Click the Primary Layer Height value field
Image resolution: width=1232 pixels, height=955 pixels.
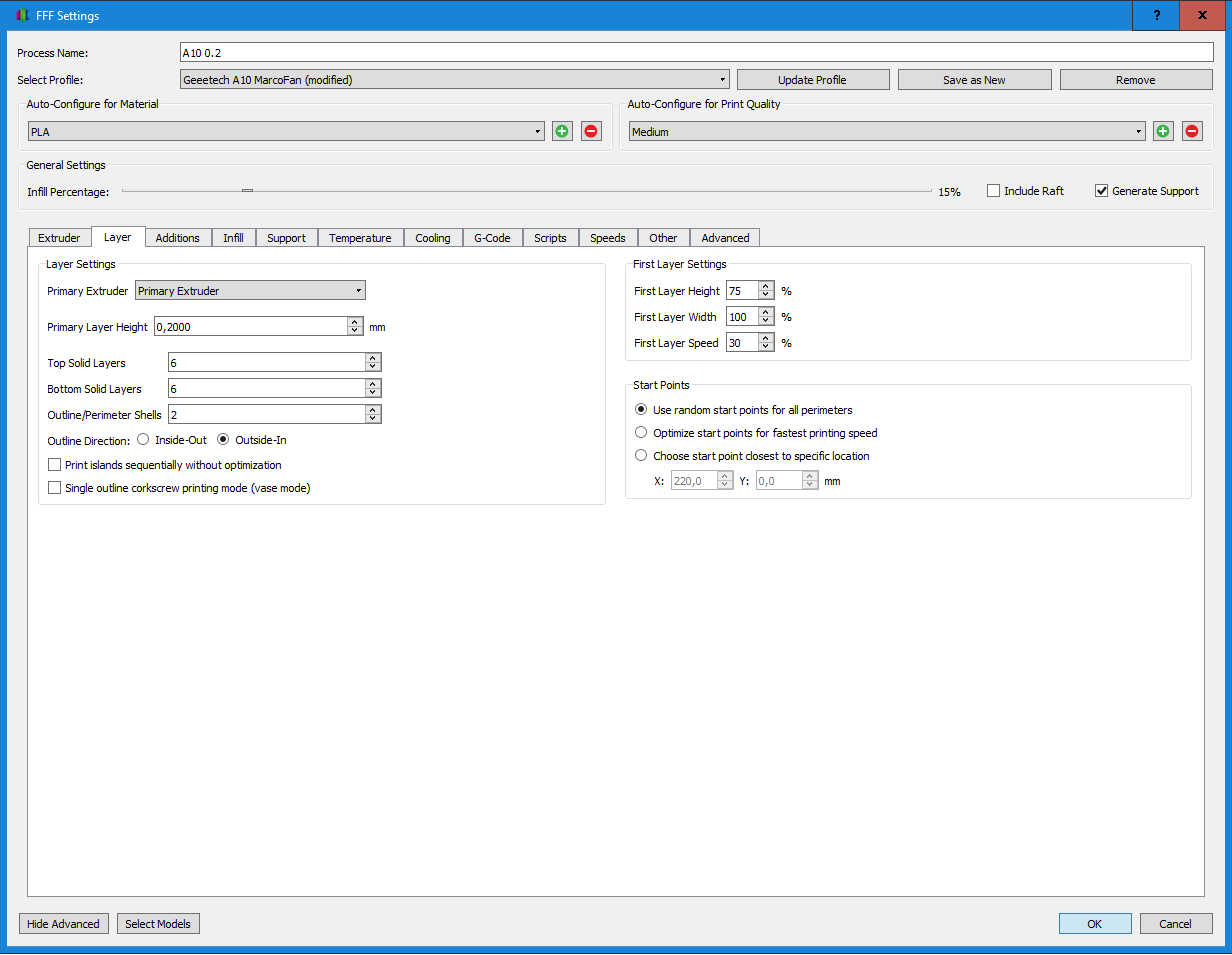tap(251, 327)
